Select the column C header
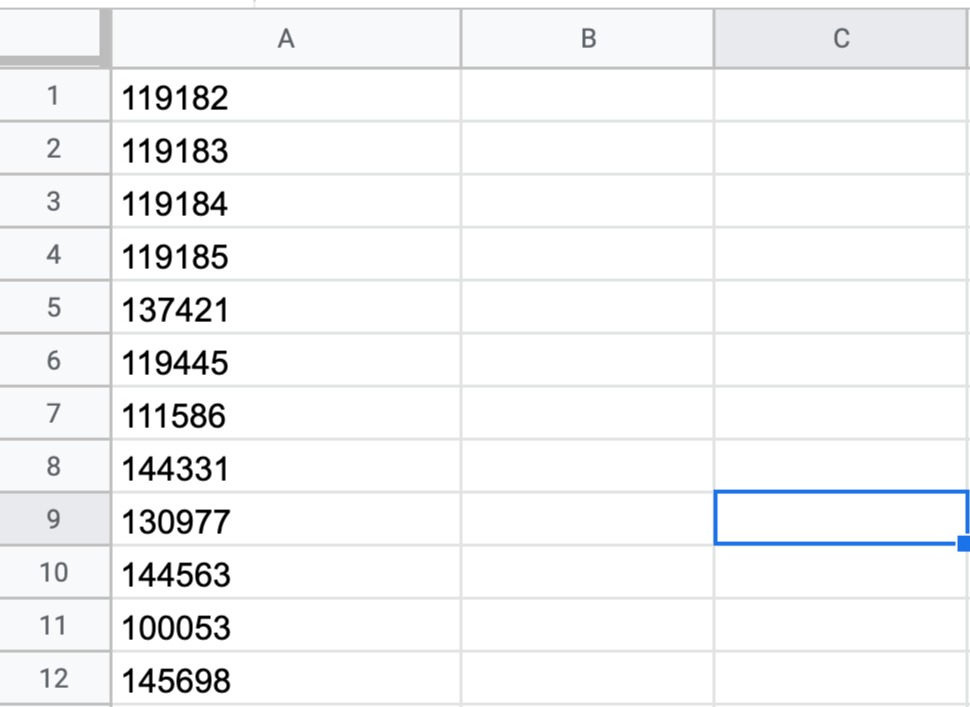Image resolution: width=970 pixels, height=707 pixels. click(x=841, y=39)
